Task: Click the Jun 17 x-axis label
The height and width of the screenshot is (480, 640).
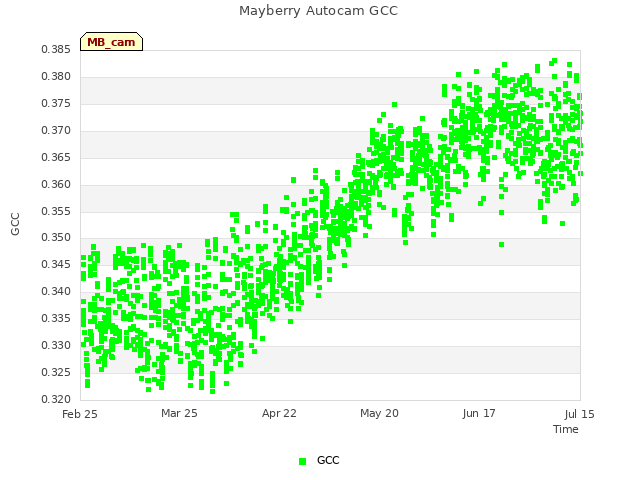Action: click(x=479, y=413)
